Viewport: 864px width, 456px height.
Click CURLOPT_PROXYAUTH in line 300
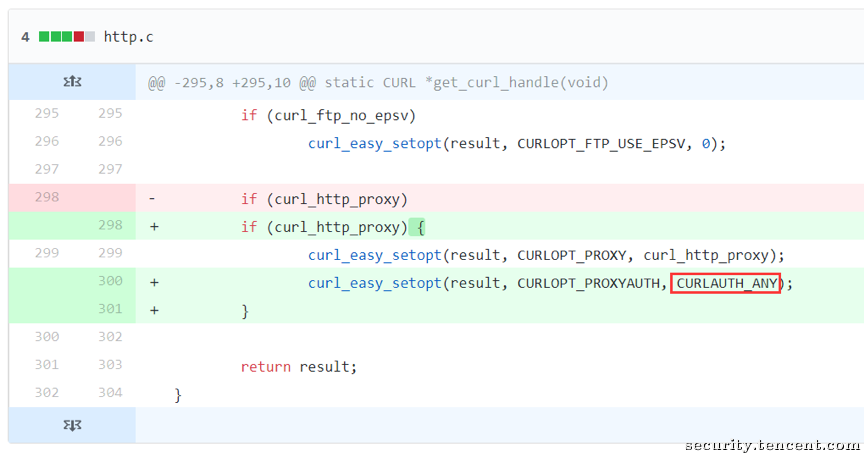(588, 283)
